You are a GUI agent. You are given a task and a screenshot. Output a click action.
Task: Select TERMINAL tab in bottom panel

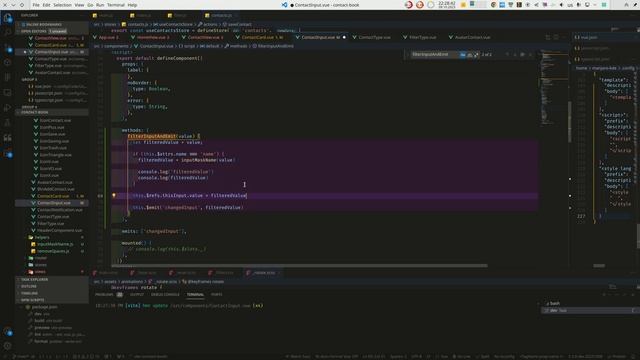point(195,294)
